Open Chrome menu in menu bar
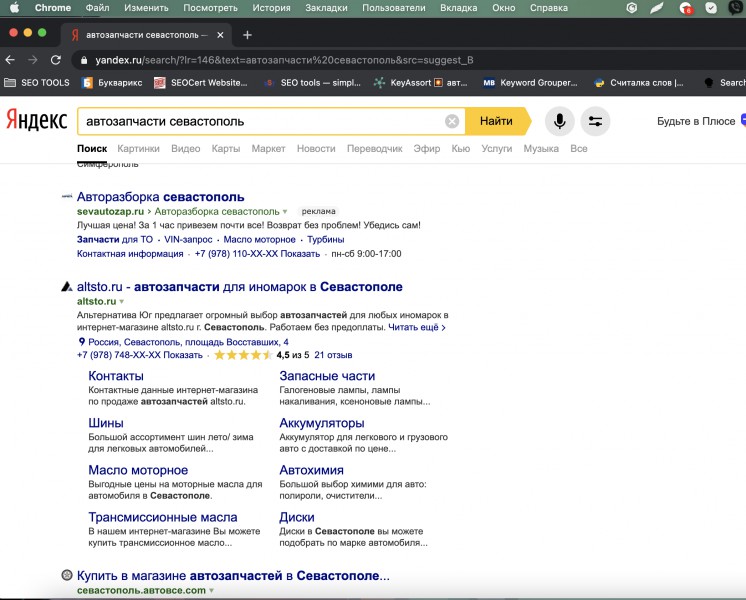This screenshot has width=746, height=600. click(x=53, y=8)
